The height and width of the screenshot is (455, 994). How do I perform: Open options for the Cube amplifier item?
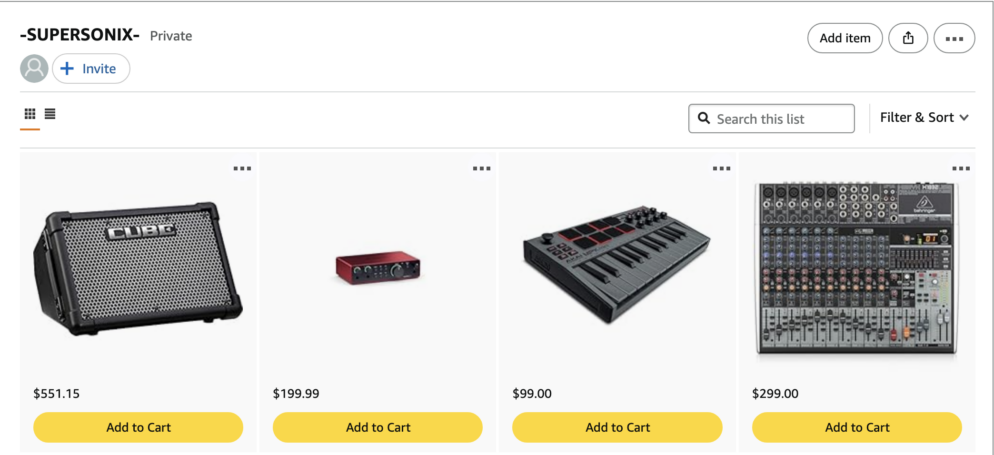242,168
